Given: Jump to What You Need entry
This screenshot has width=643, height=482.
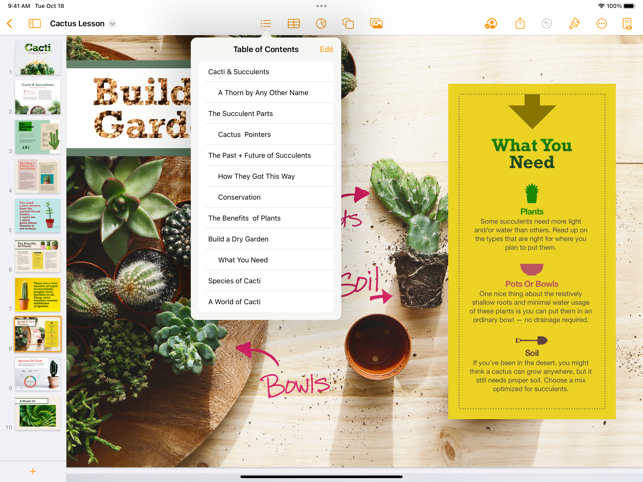Looking at the screenshot, I should [x=266, y=260].
